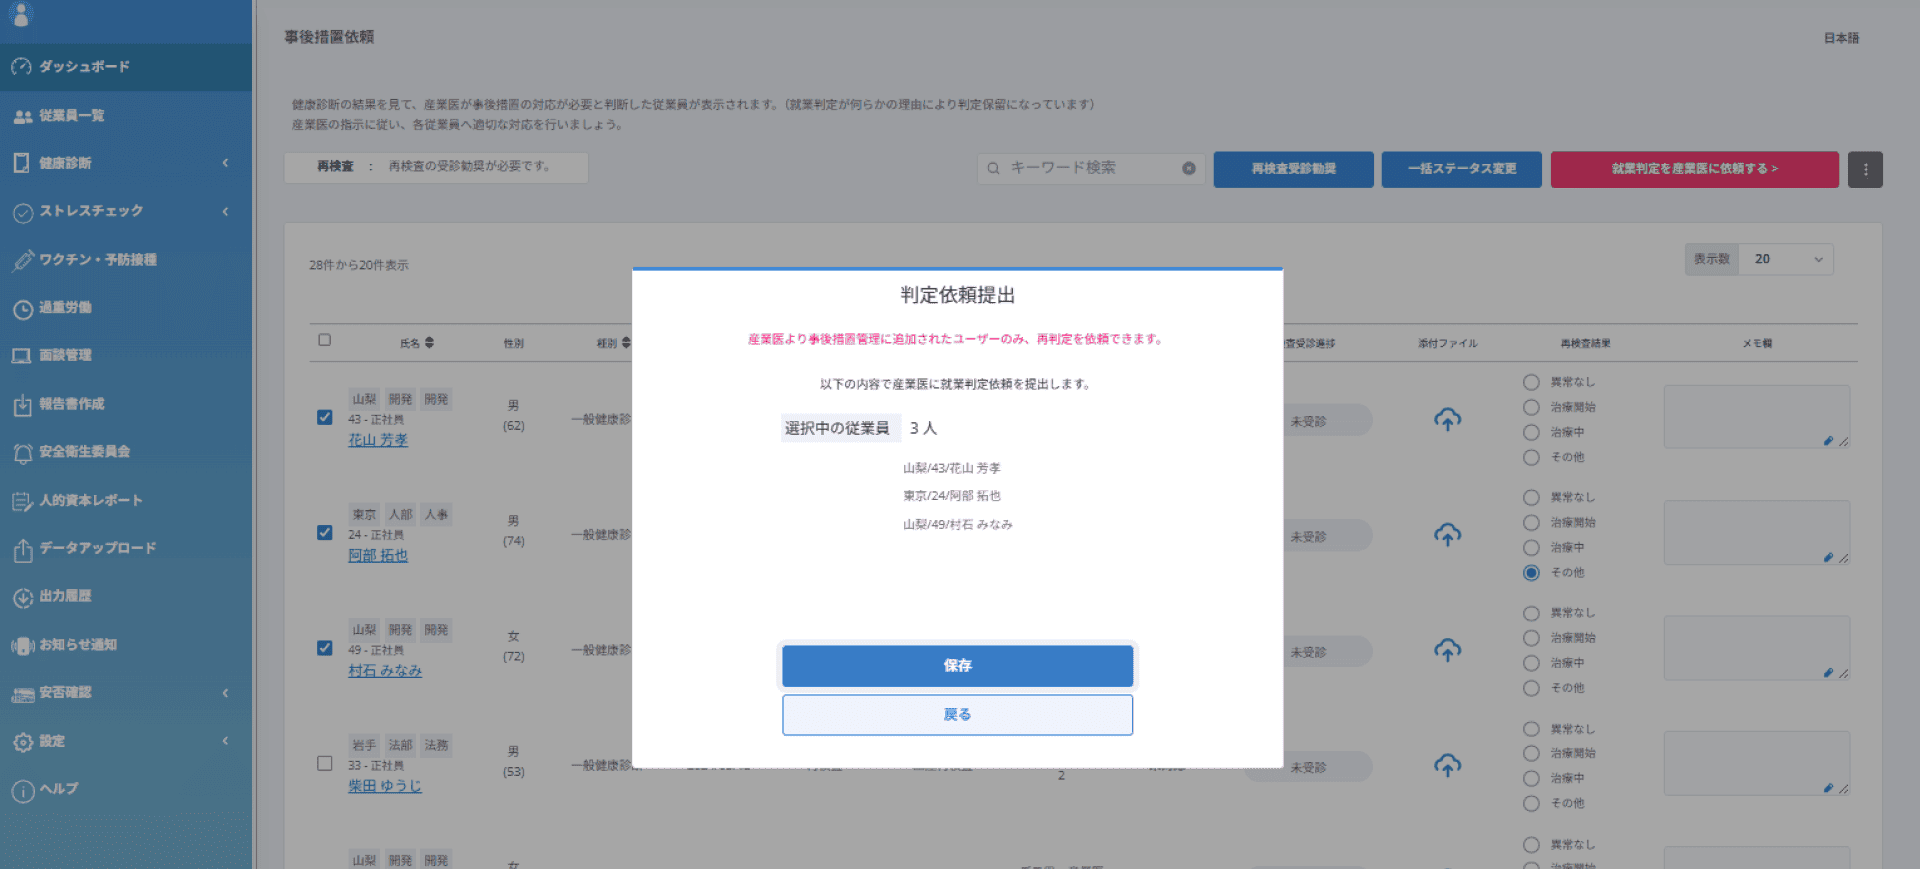Click the memo field for 花山 芳孝 row
Viewport: 1920px width, 869px height.
click(1757, 417)
